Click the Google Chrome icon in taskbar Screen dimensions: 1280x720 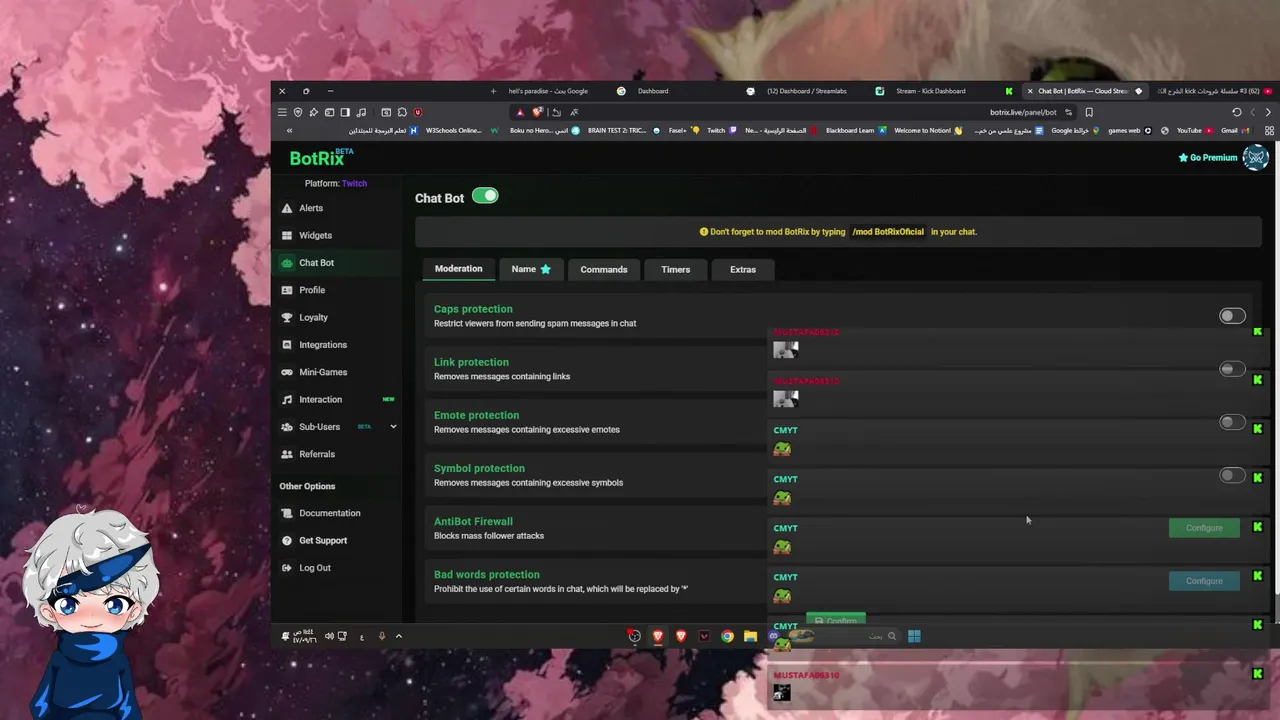pos(727,636)
